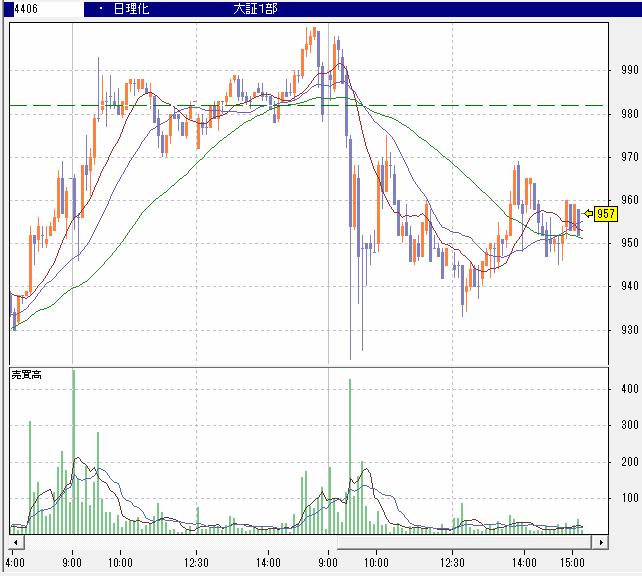Screen dimensions: 642x576
Task: Click the horizontal scrollbar thumb under the volume chart
Action: click(465, 542)
